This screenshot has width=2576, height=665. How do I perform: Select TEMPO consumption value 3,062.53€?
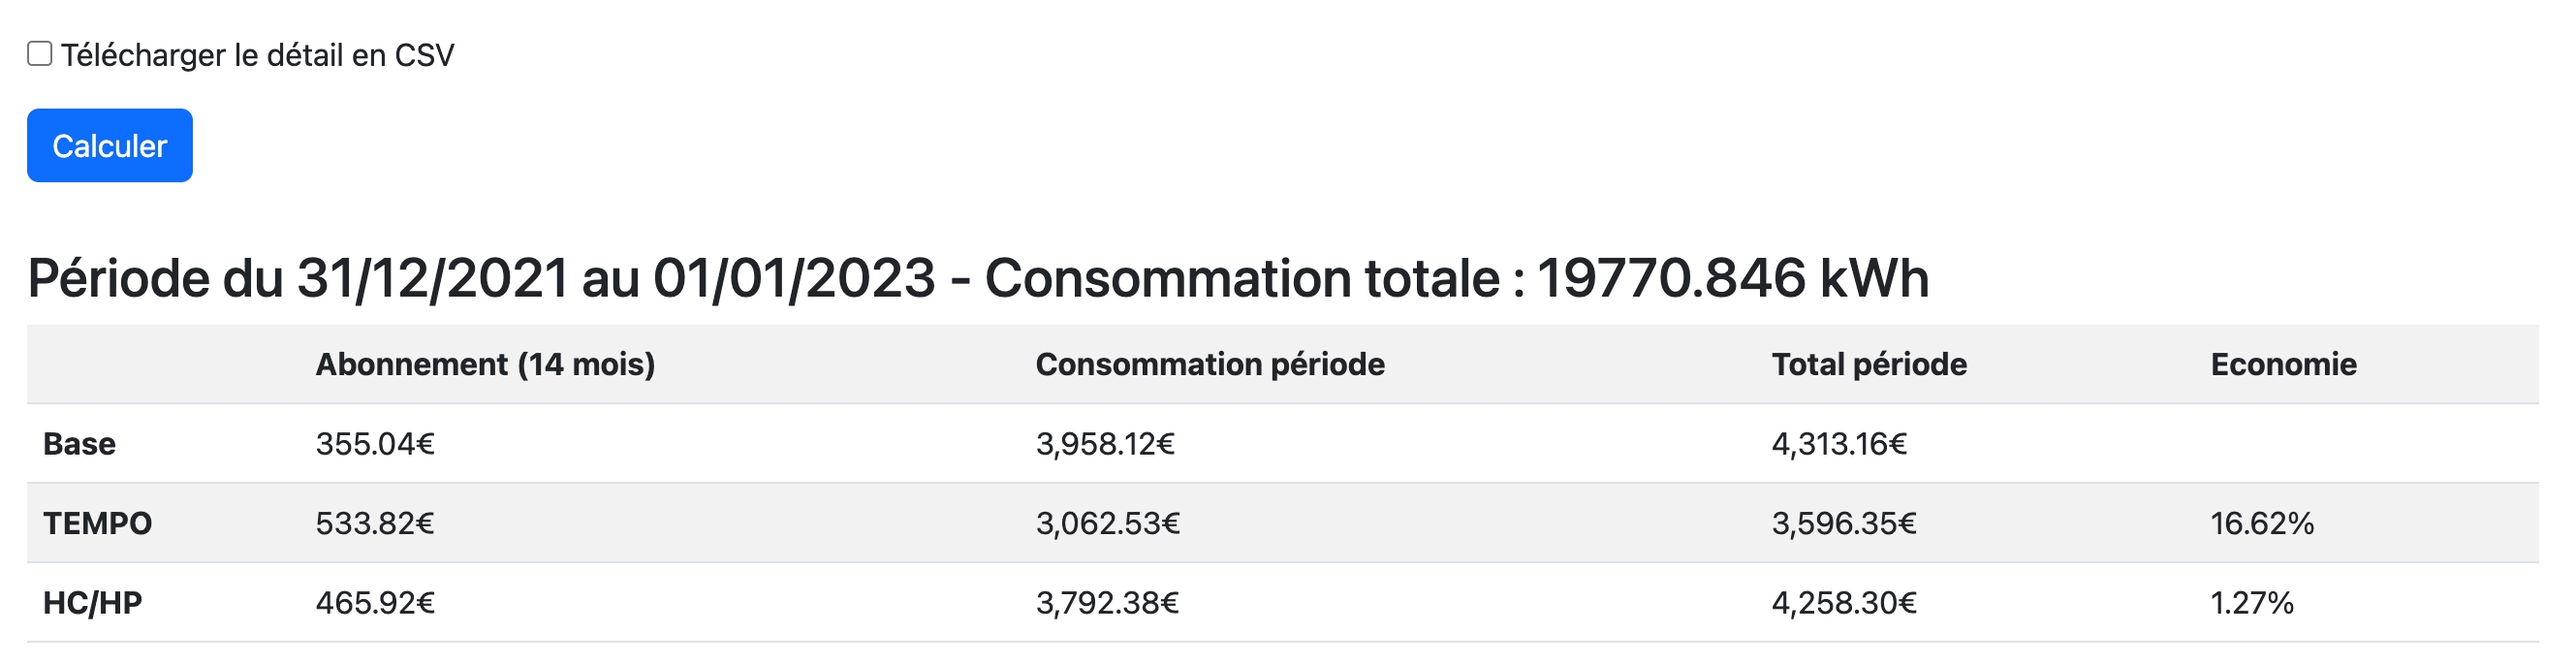tap(1107, 523)
